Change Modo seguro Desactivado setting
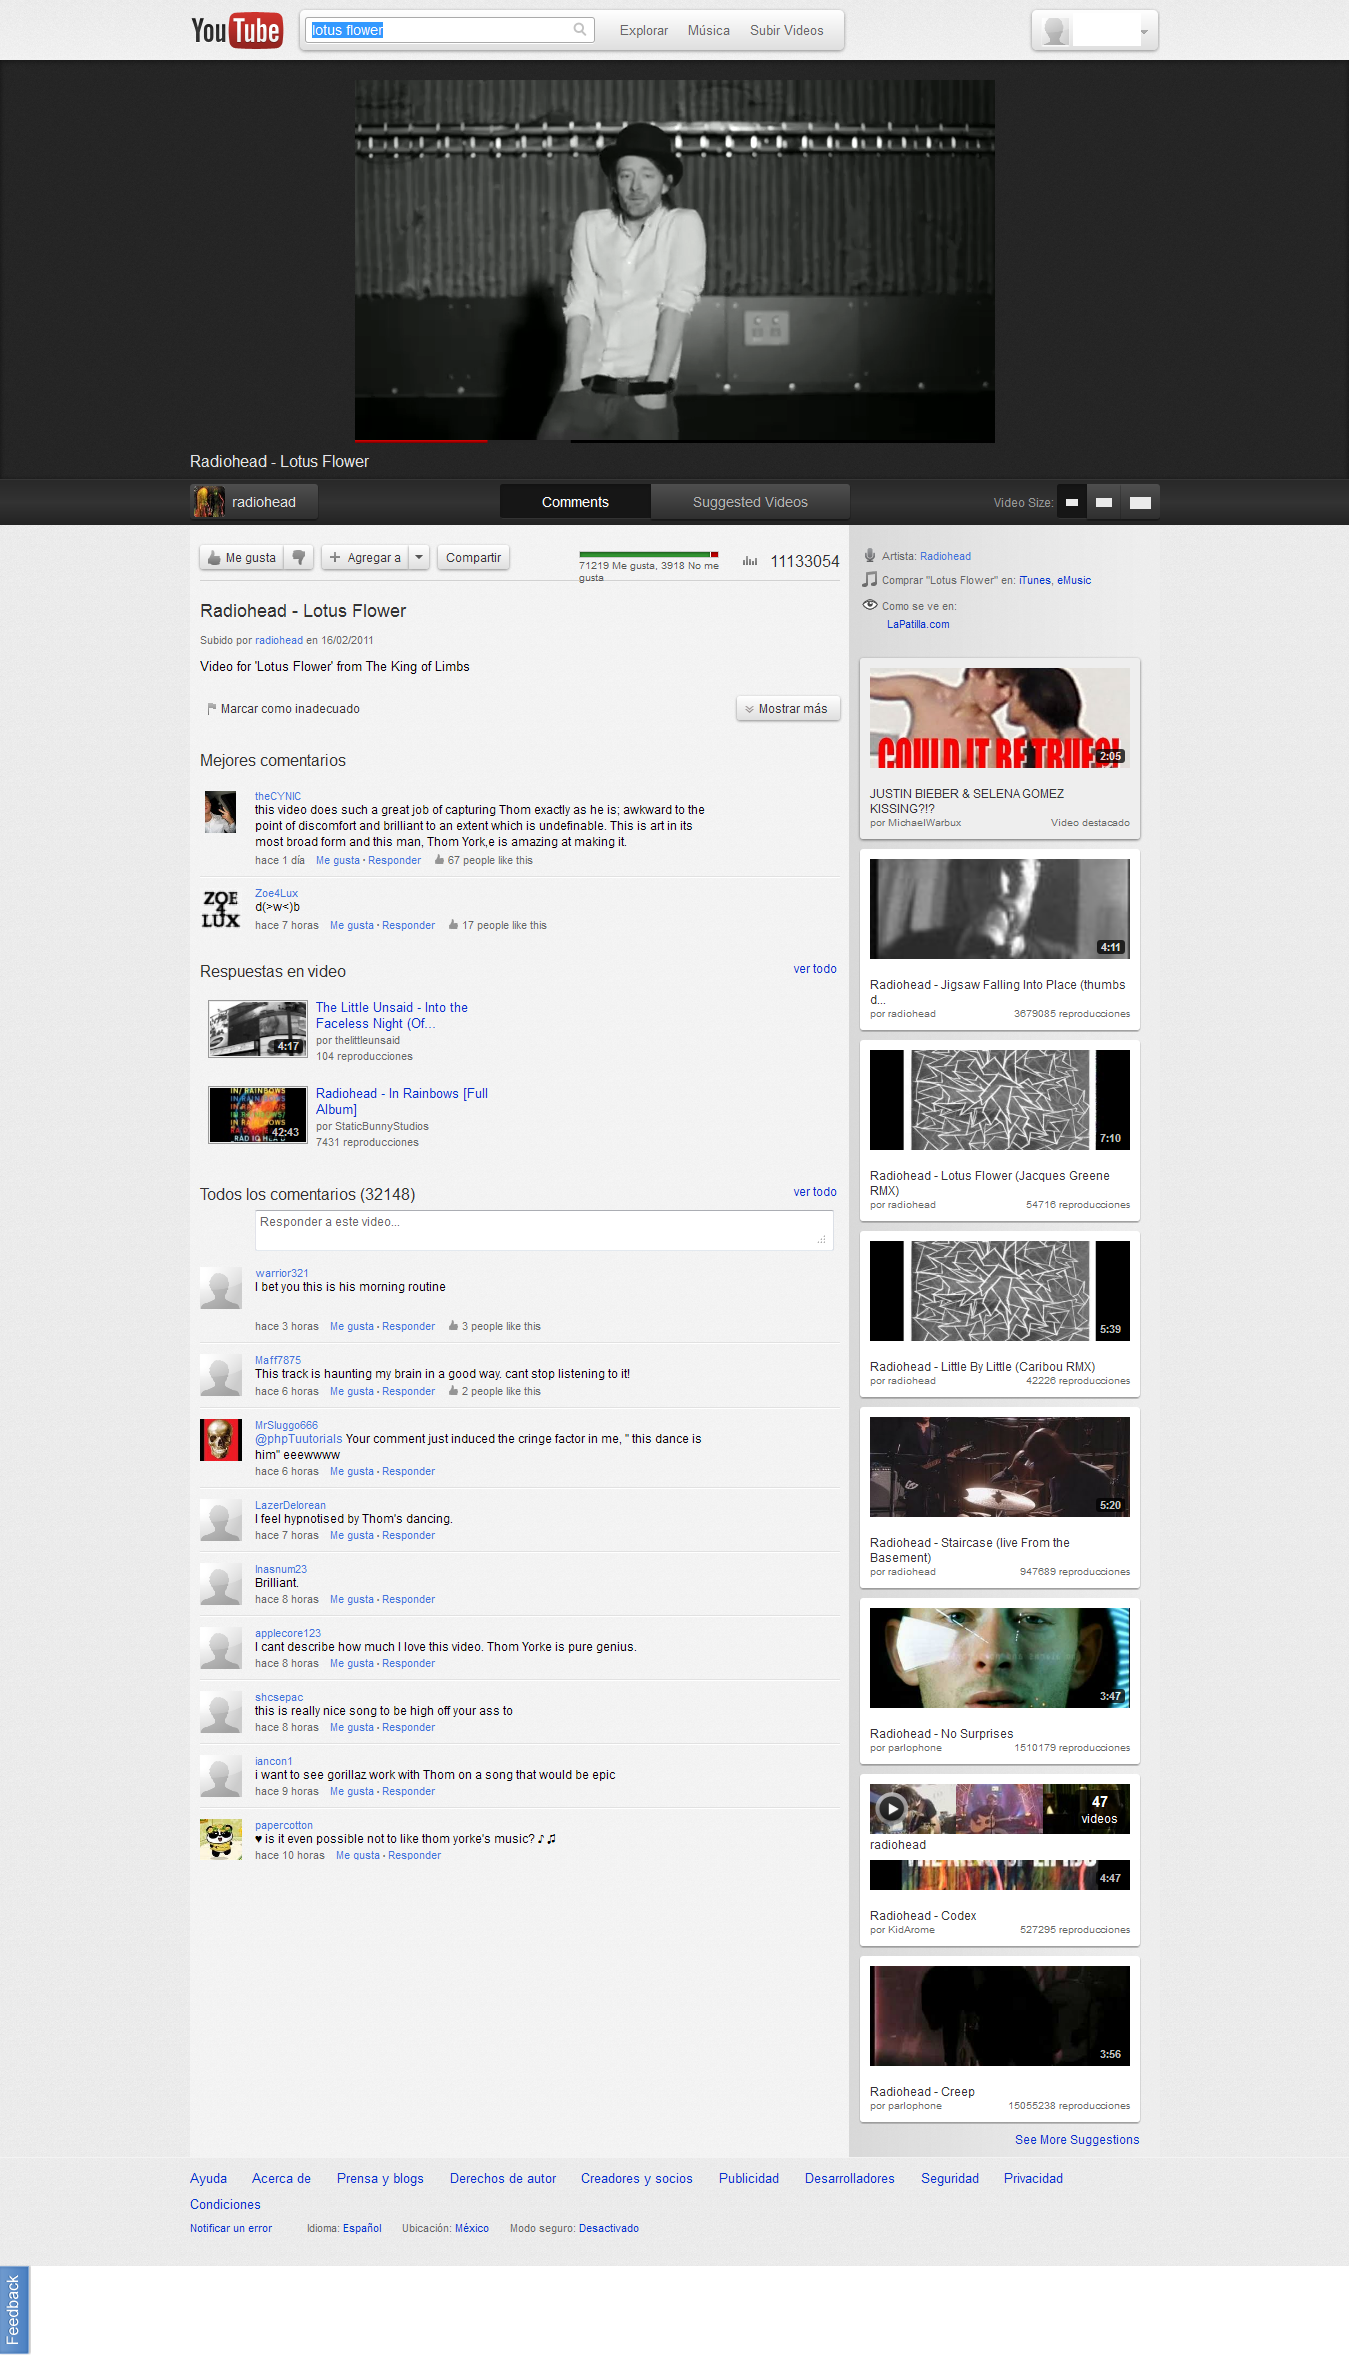The height and width of the screenshot is (2357, 1349). [609, 2228]
